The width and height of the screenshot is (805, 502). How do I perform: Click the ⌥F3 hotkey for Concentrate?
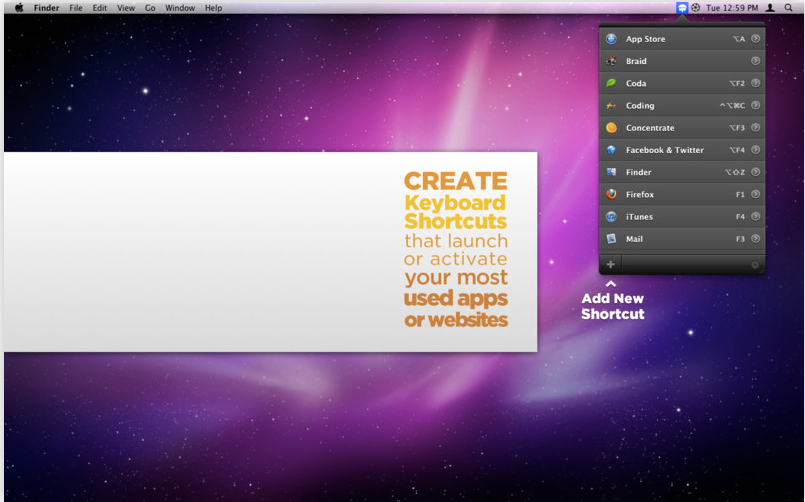pos(737,128)
